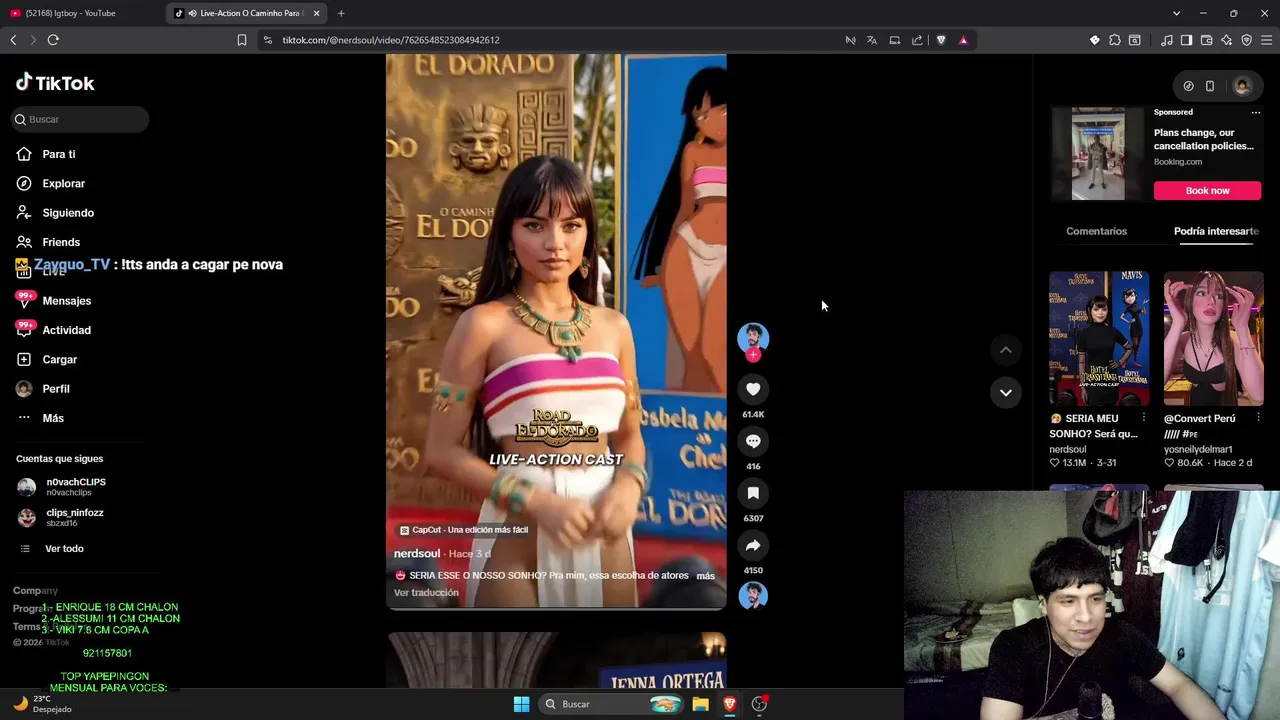Open sponsored ad options three dots

click(x=1256, y=112)
